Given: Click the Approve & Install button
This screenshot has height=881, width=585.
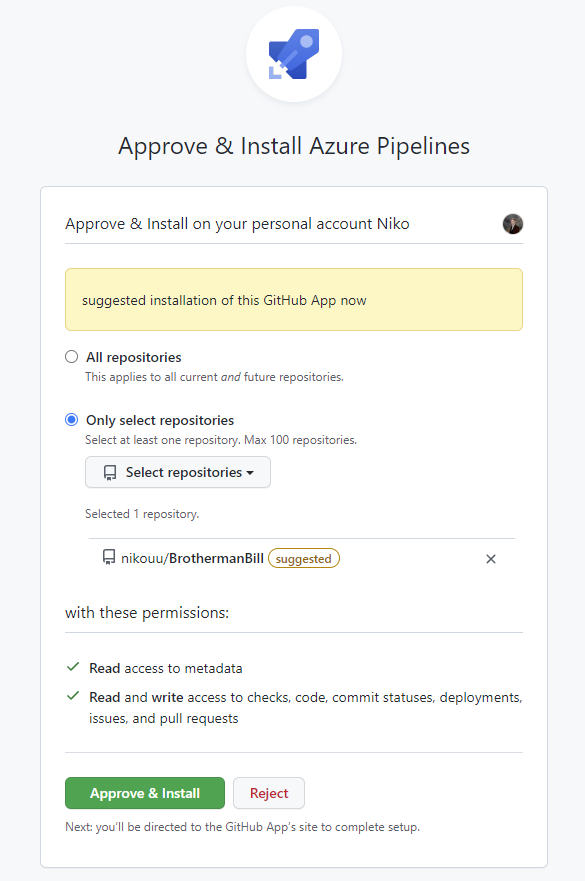Looking at the screenshot, I should point(145,793).
